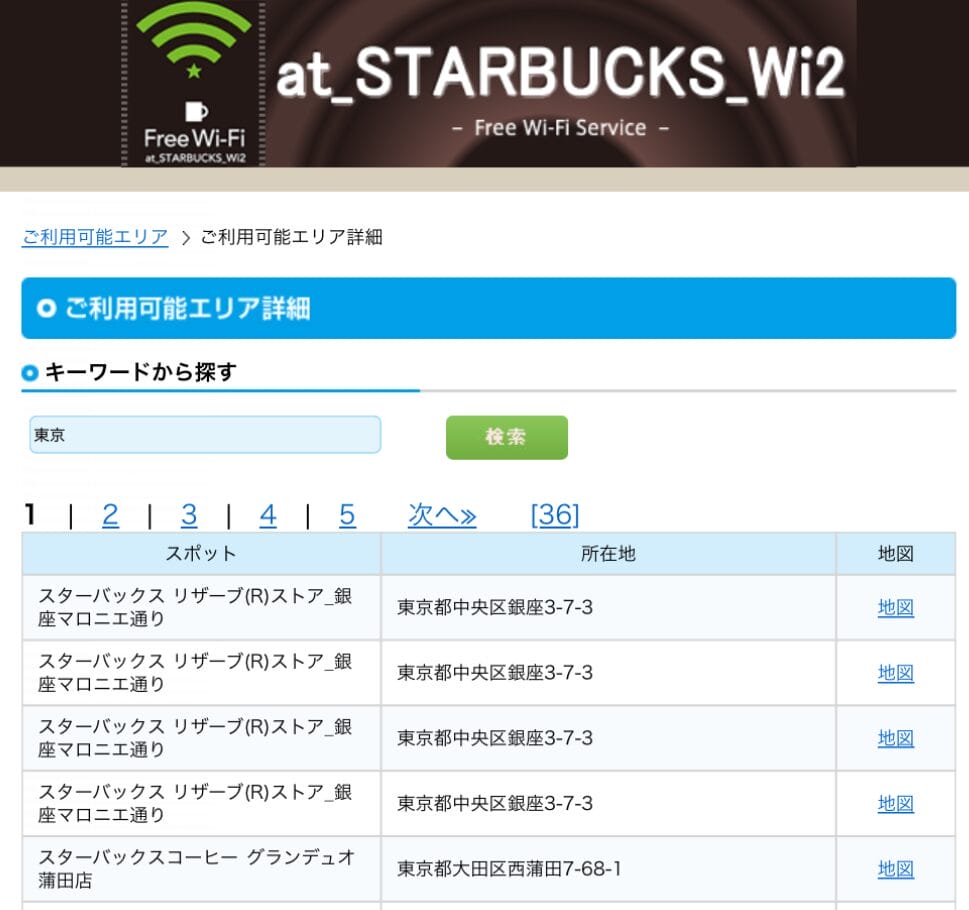Screen dimensions: 969x910
Task: Jump to the last page [36]
Action: [x=555, y=515]
